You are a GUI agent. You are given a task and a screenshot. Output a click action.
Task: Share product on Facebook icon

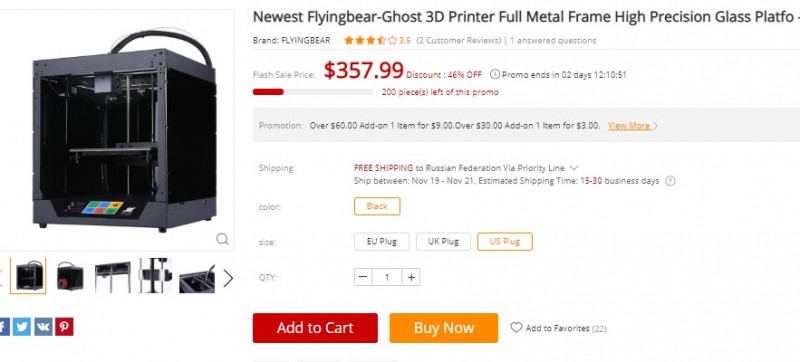[x=4, y=327]
